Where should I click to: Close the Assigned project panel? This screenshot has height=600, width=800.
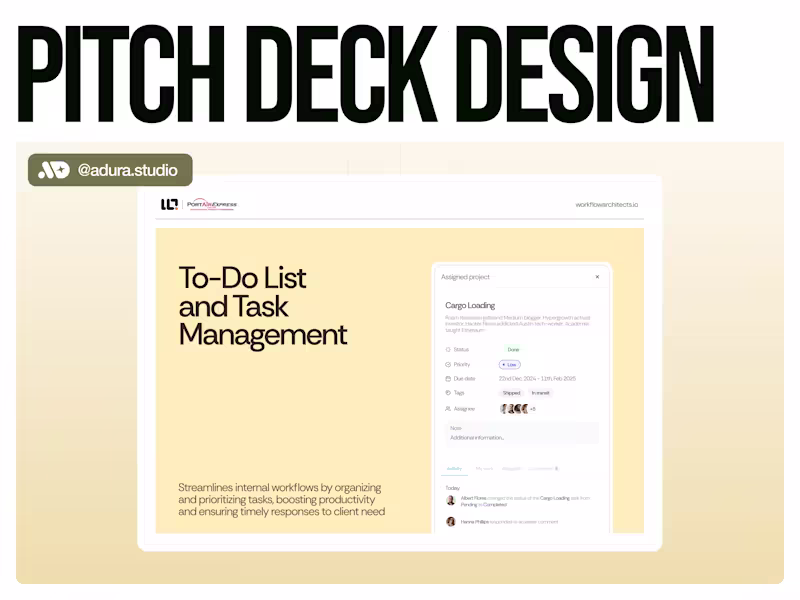(x=597, y=278)
